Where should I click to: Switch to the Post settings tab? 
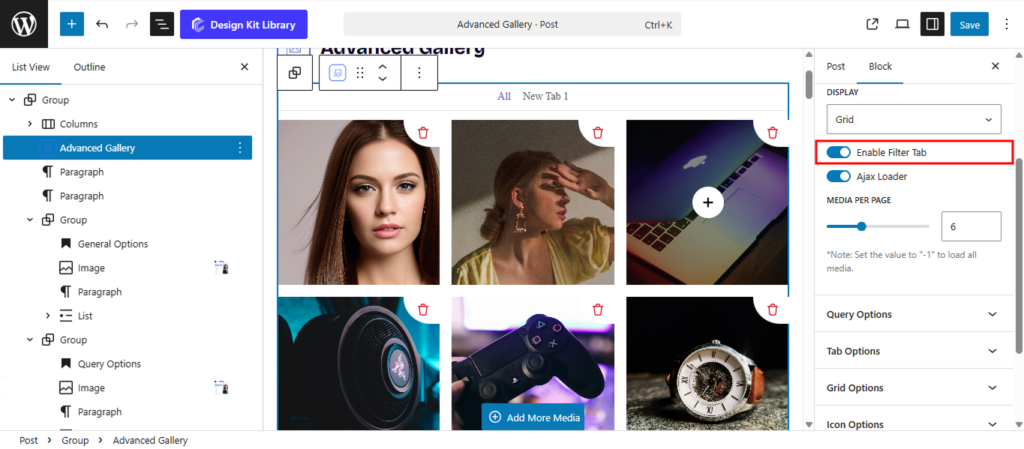(835, 67)
